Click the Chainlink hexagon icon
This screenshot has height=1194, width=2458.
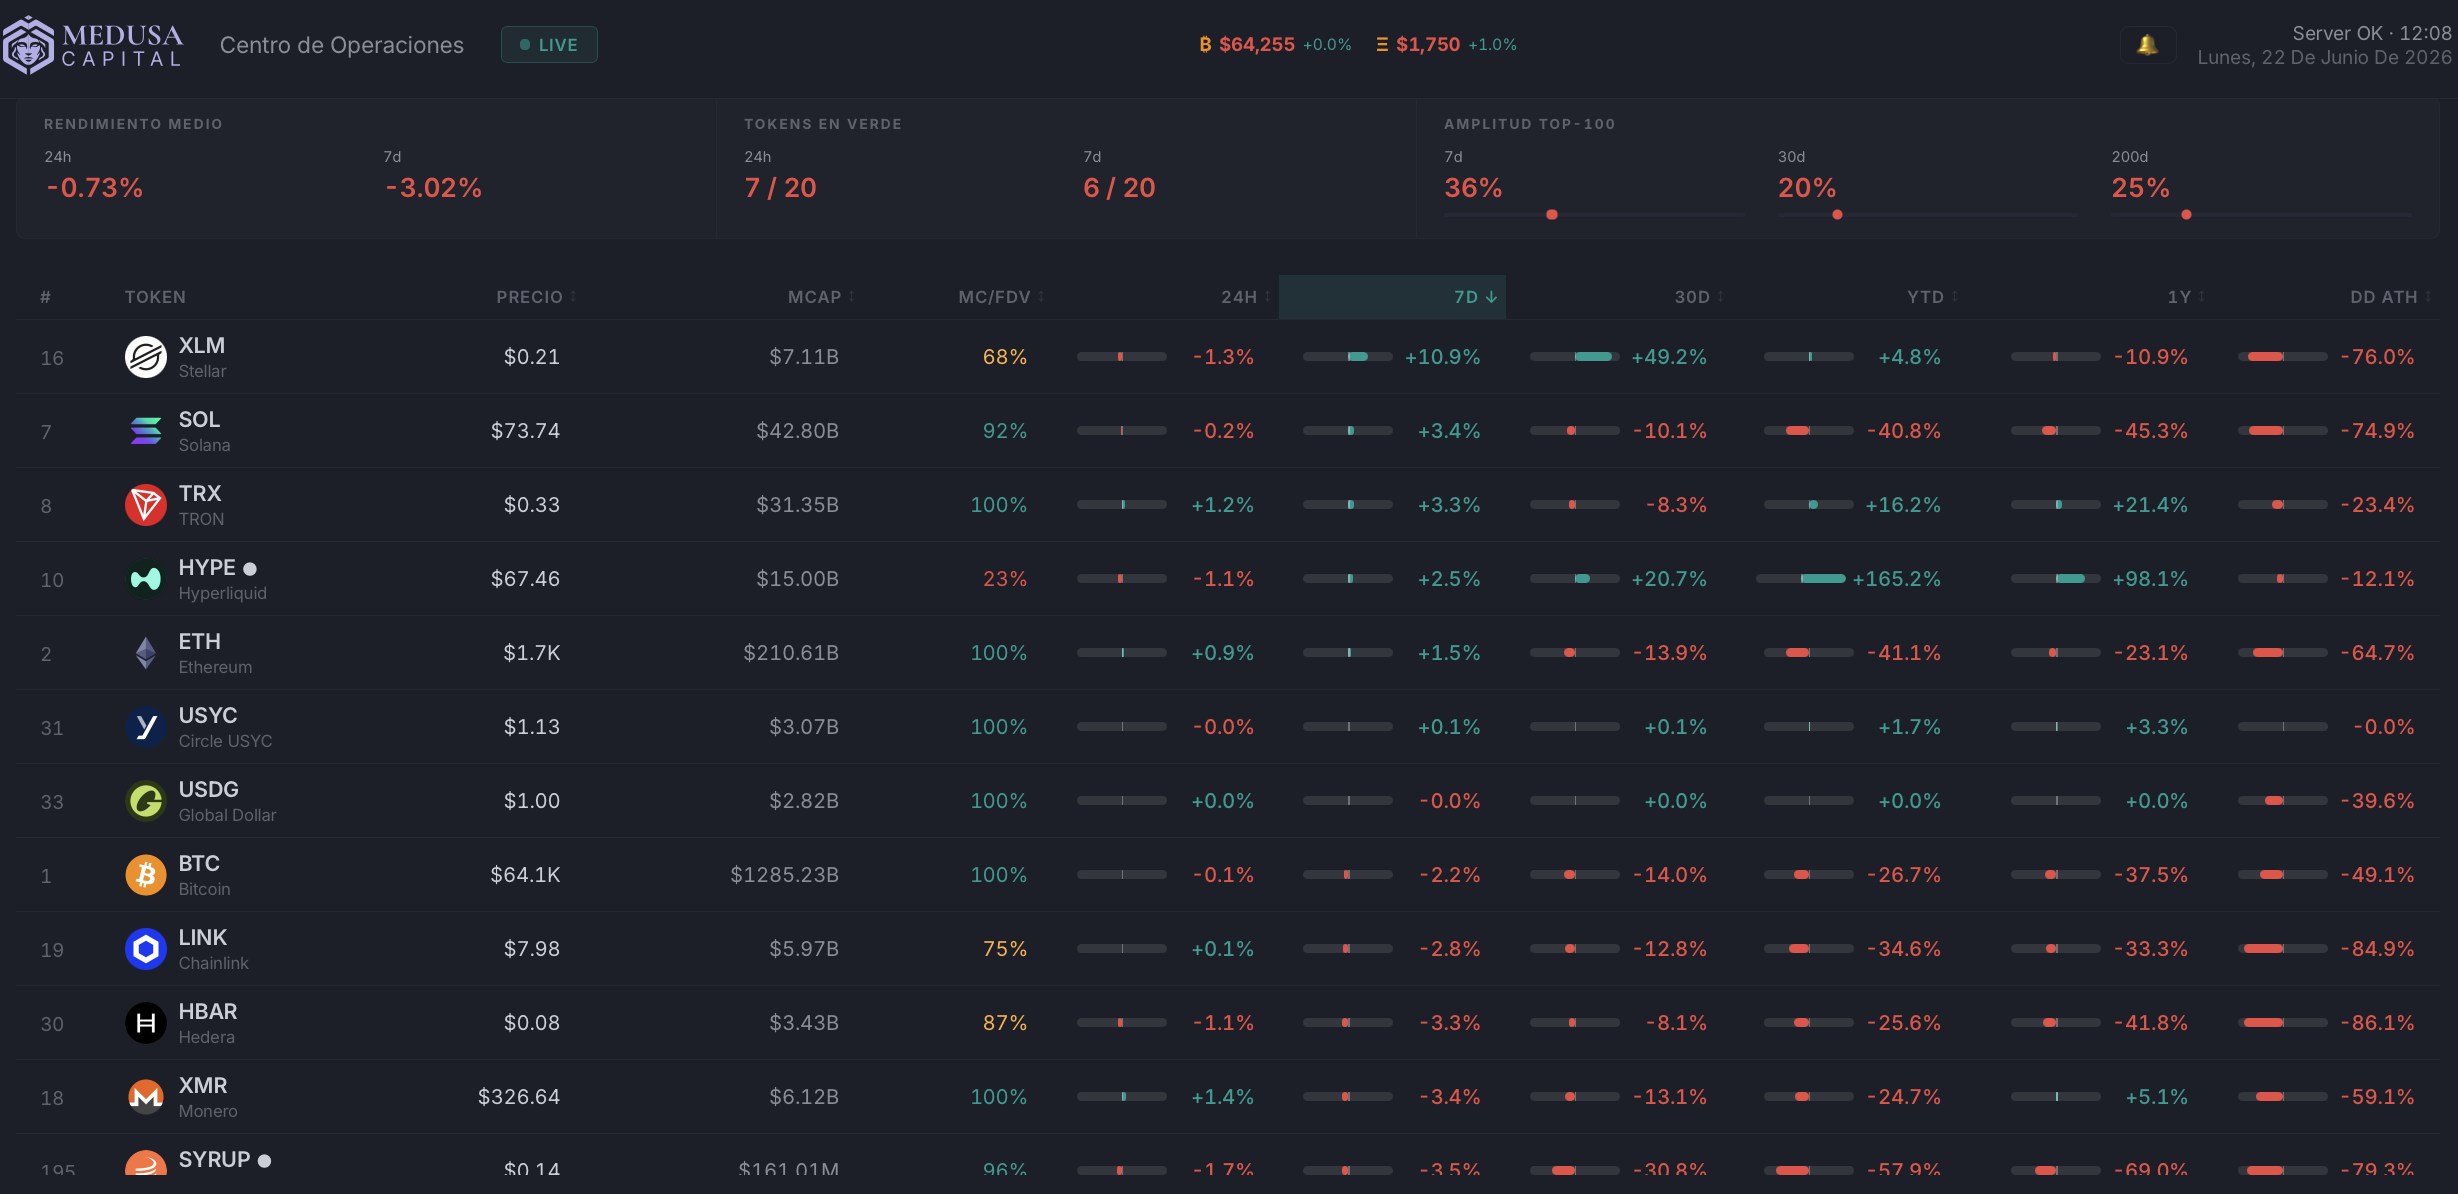click(x=146, y=949)
